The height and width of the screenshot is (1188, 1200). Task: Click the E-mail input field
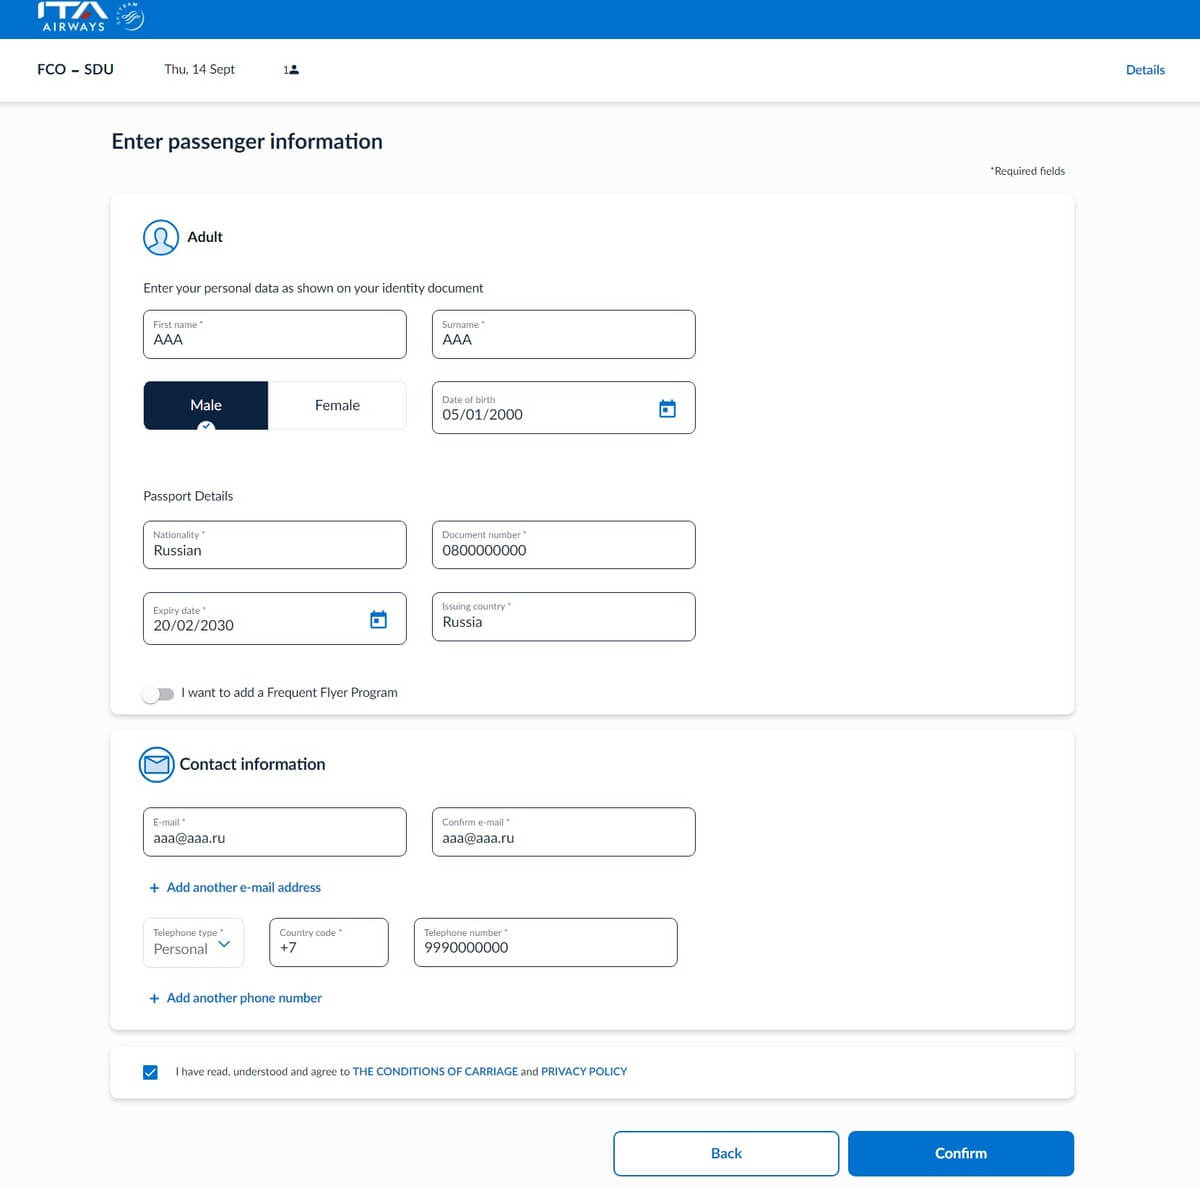coord(275,832)
